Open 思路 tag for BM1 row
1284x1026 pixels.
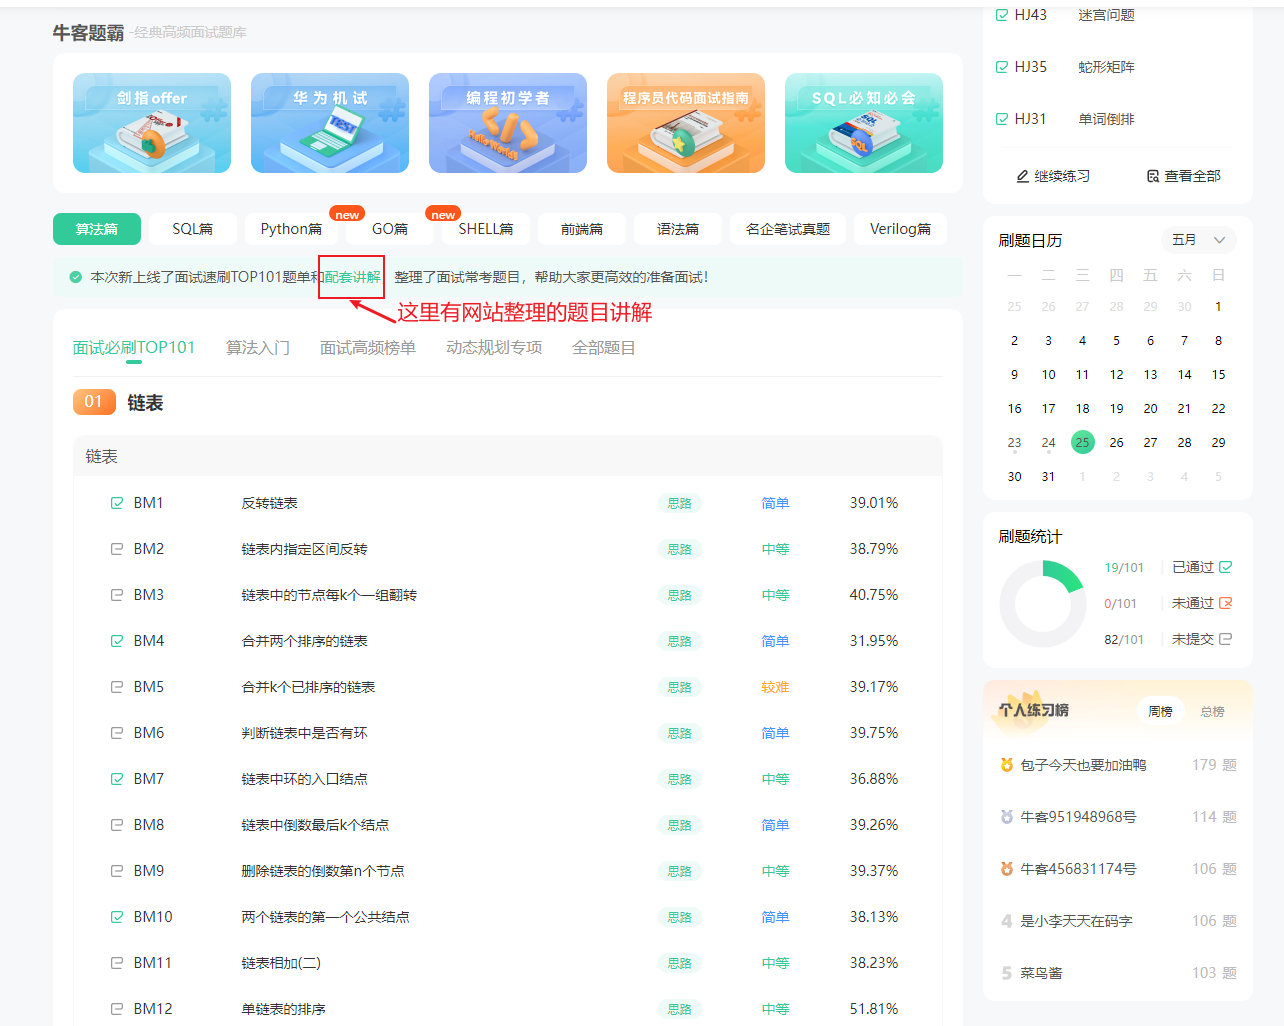point(680,503)
